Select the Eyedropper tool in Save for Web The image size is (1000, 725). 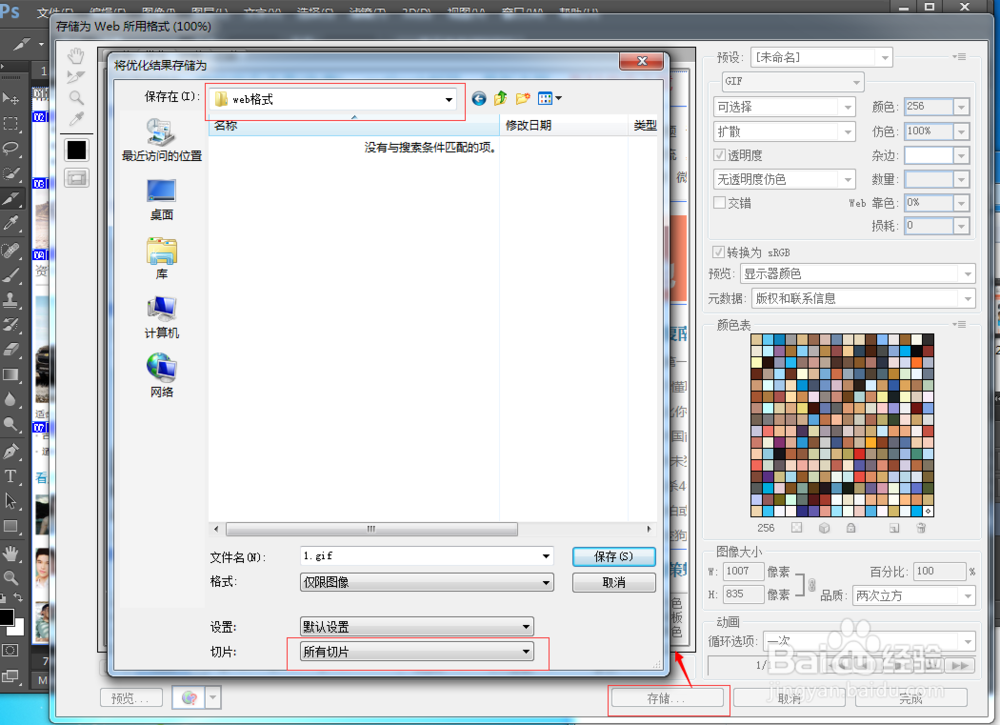coord(76,117)
